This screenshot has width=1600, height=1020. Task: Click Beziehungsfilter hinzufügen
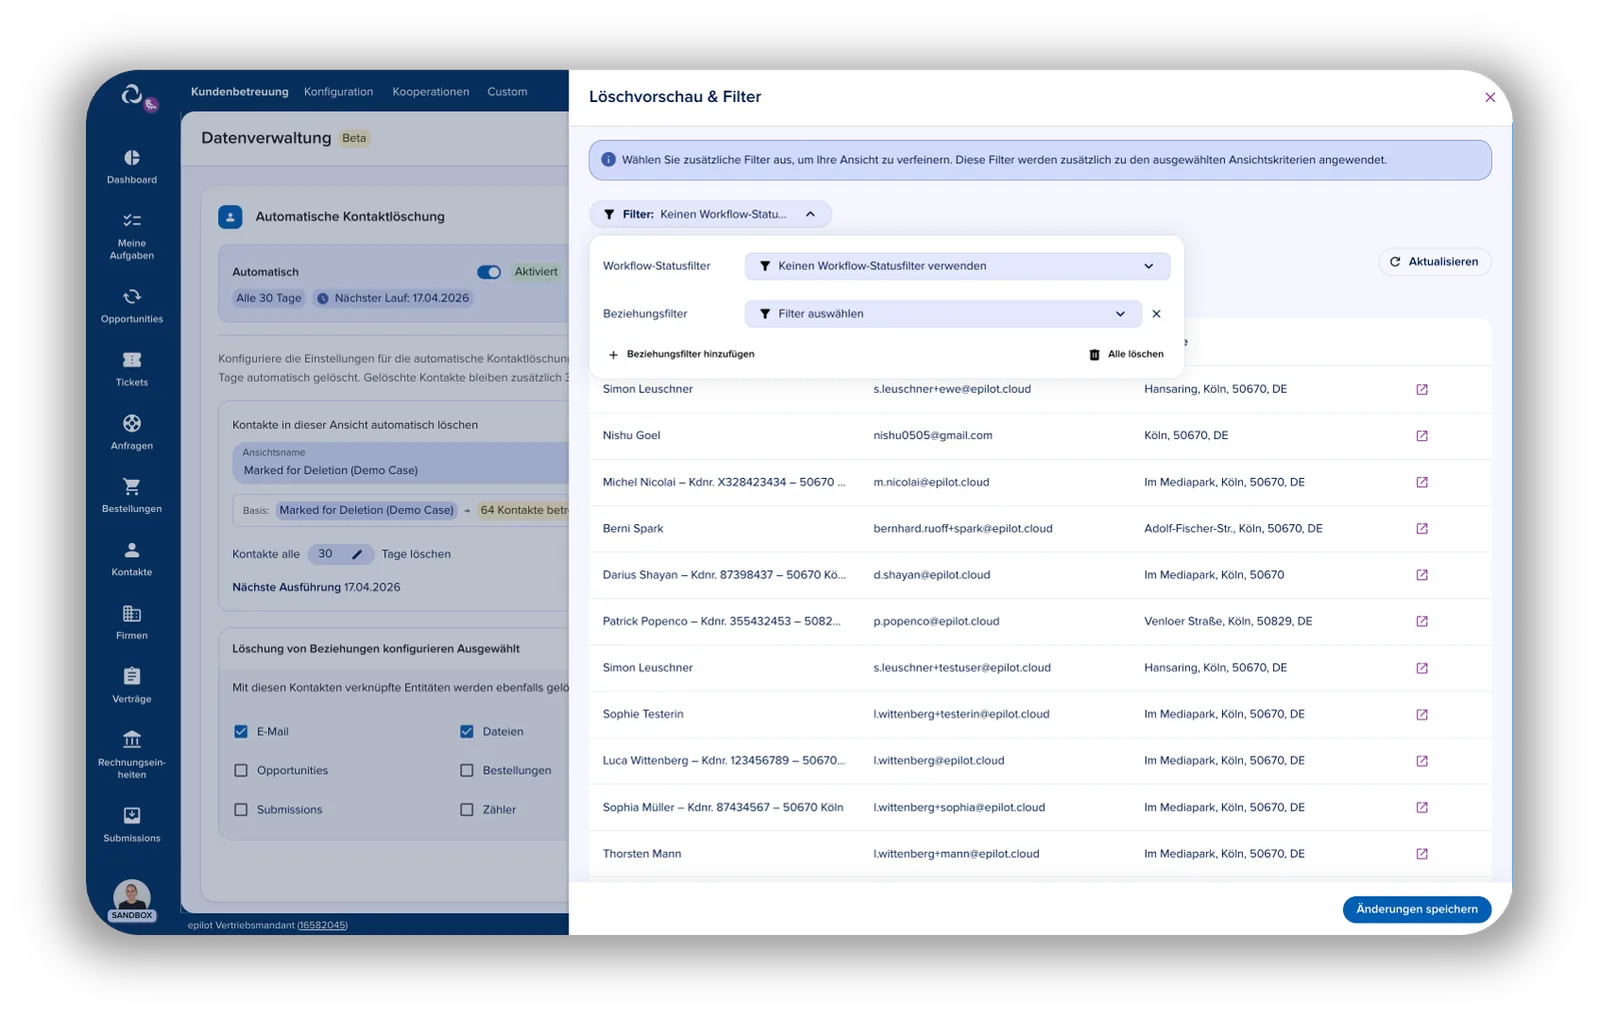click(x=682, y=354)
